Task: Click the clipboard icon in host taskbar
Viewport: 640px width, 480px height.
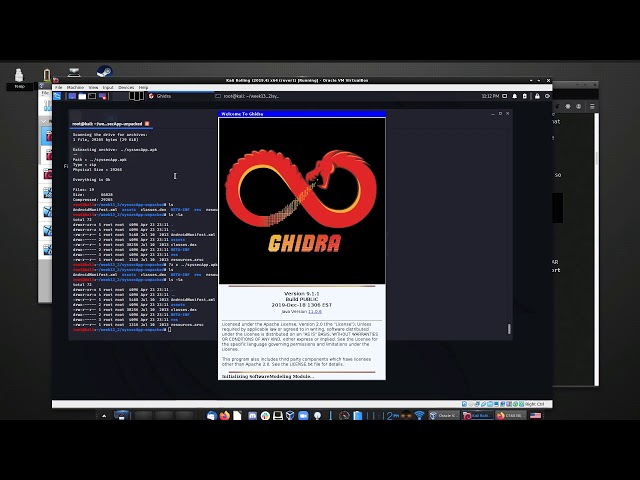Action: (x=358, y=416)
